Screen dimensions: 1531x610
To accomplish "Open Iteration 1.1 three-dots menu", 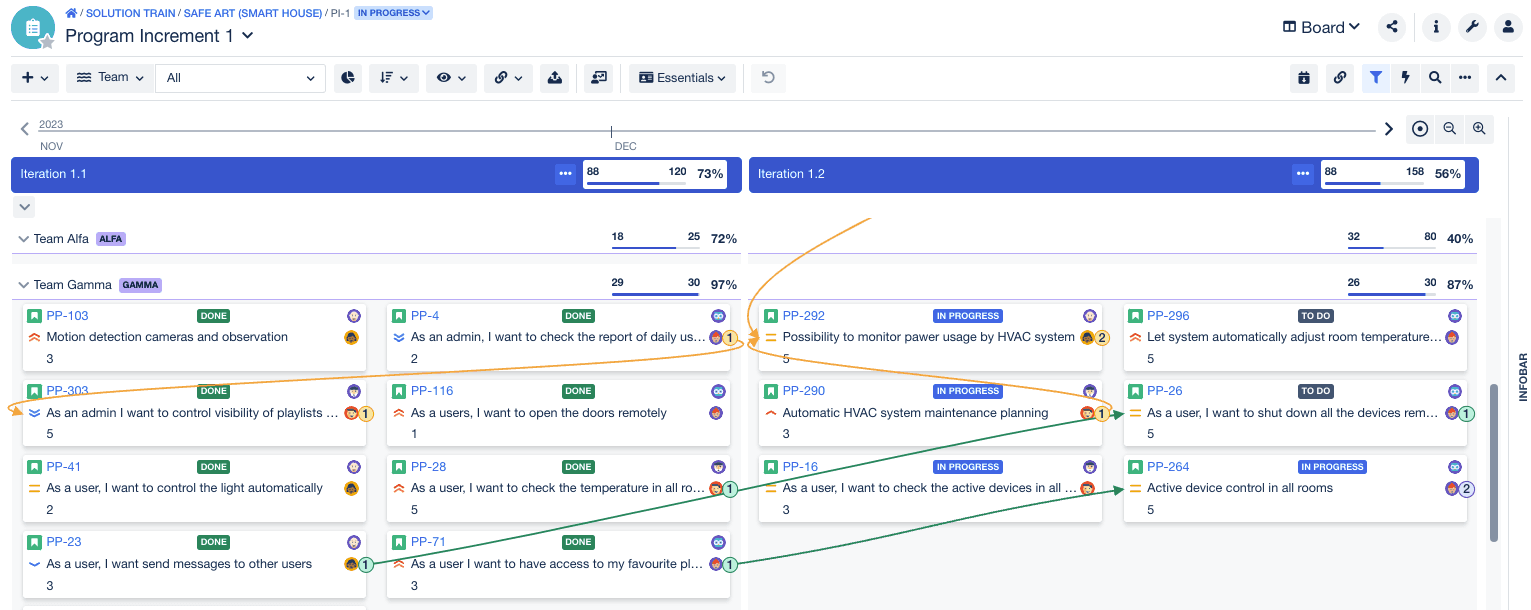I will point(566,174).
